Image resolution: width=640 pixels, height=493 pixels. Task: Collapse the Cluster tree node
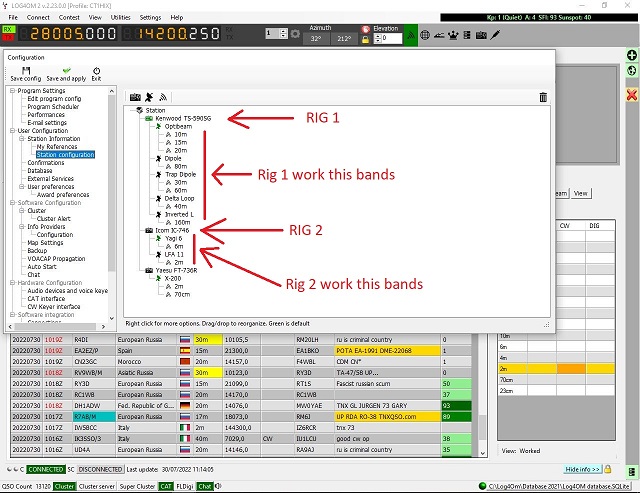(22, 211)
